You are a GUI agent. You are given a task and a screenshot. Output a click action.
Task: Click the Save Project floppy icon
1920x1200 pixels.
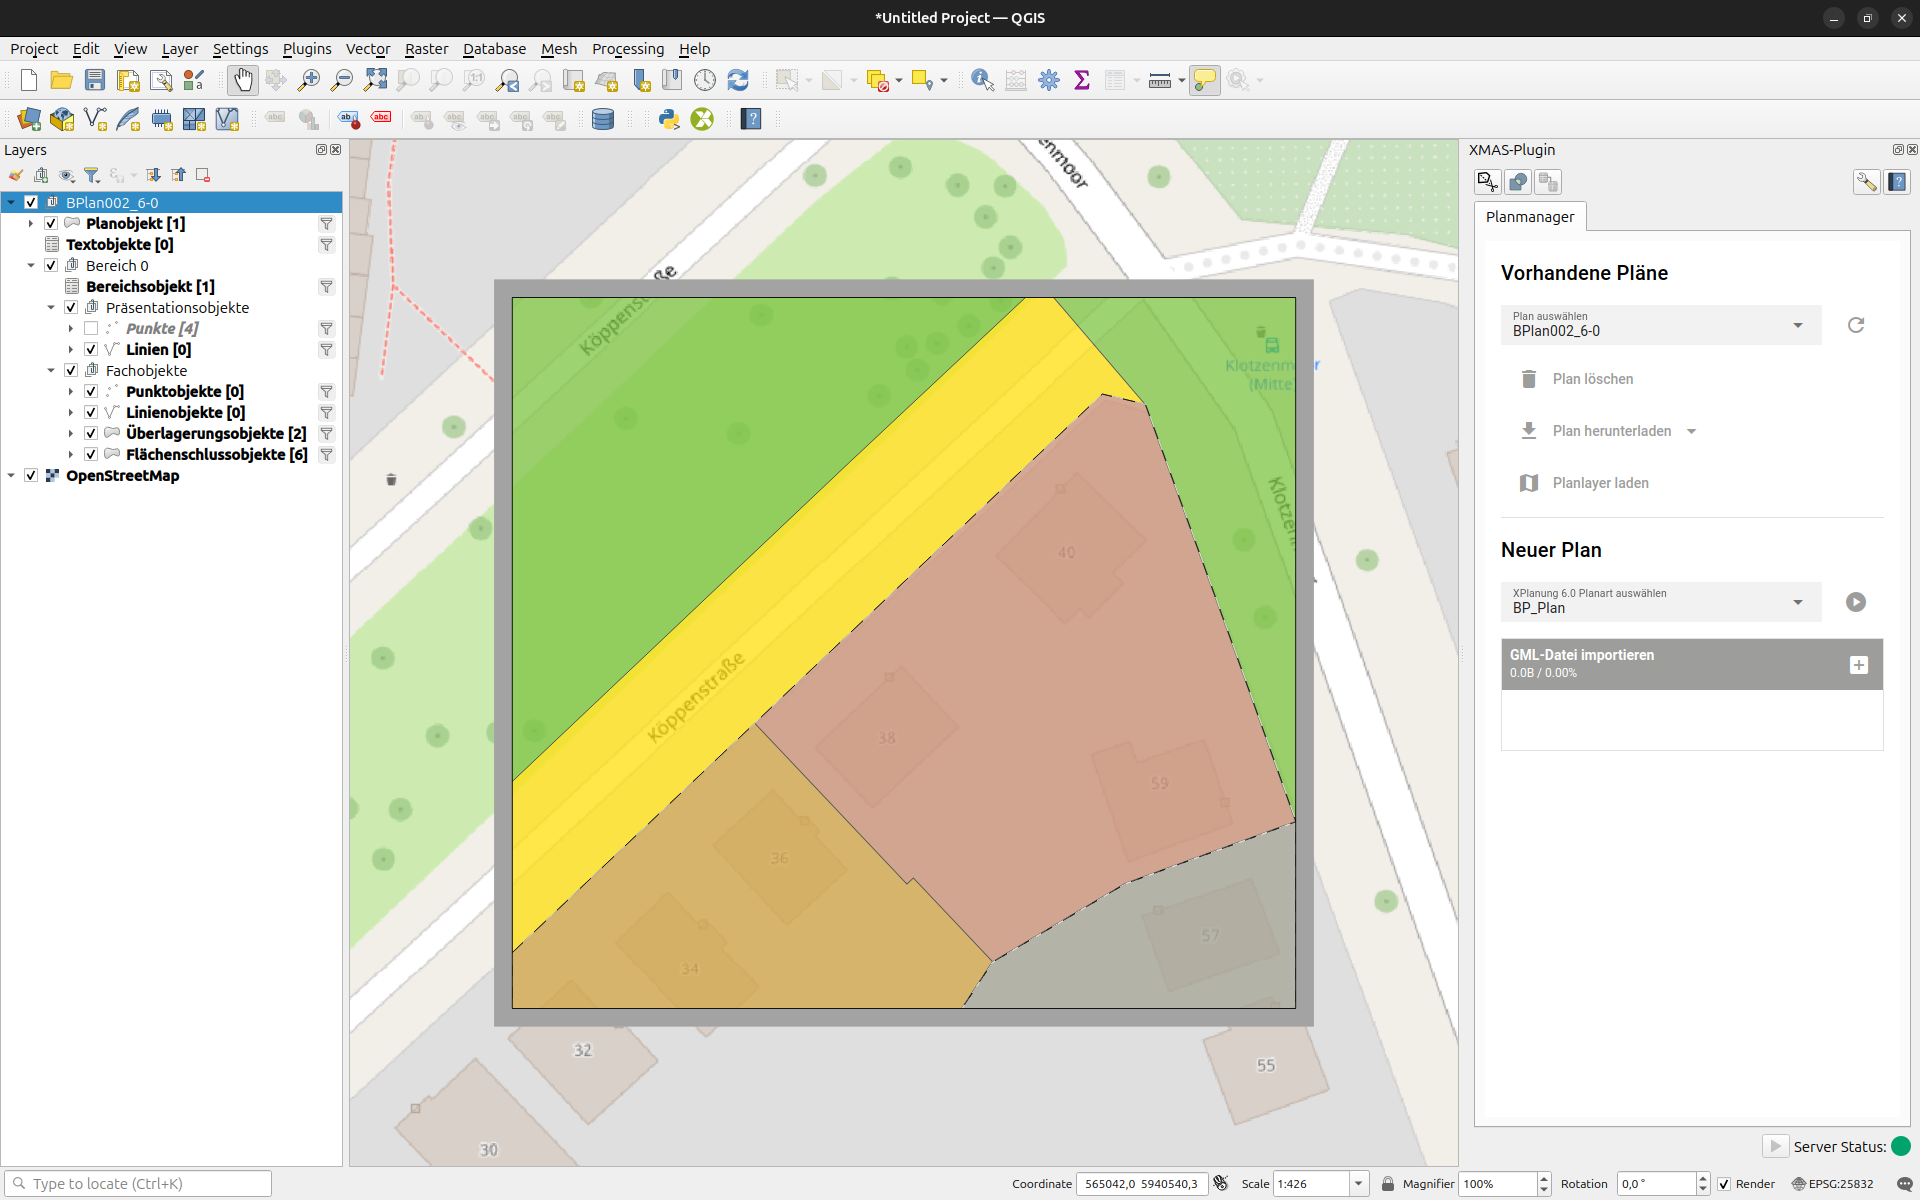click(95, 80)
